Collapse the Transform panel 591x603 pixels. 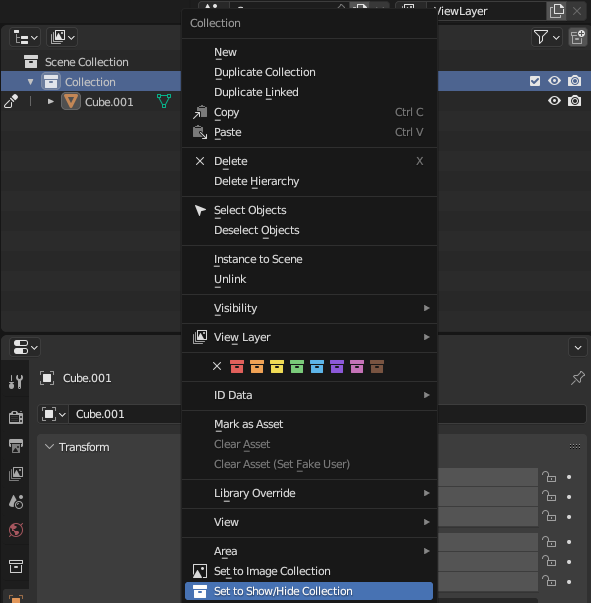coord(49,447)
